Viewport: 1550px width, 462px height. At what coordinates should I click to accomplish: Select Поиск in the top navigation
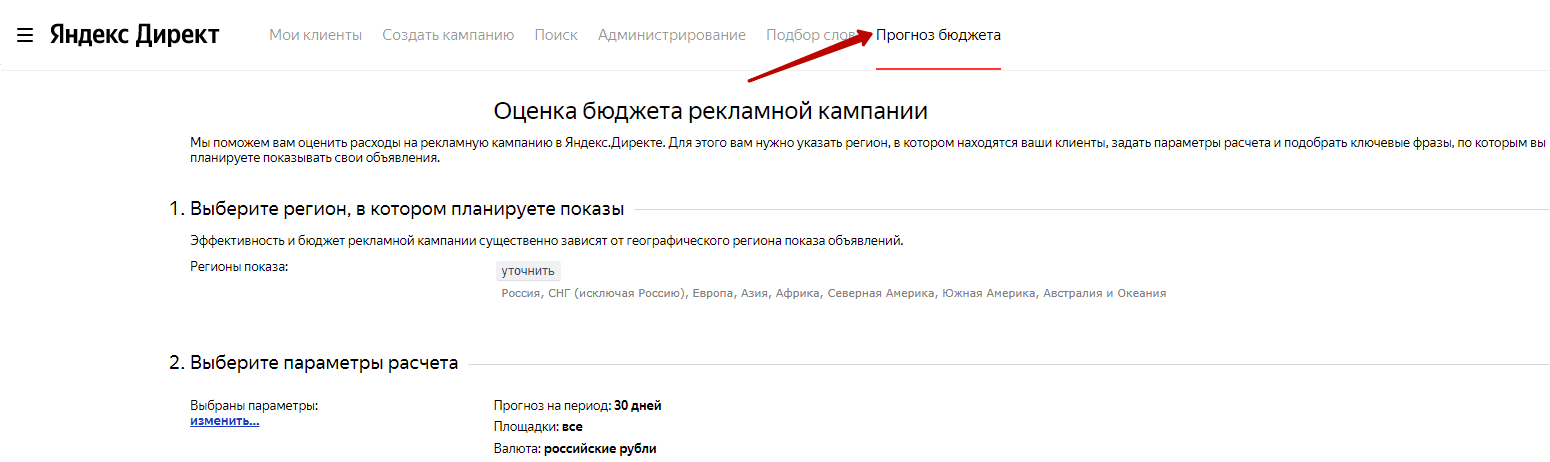[556, 35]
